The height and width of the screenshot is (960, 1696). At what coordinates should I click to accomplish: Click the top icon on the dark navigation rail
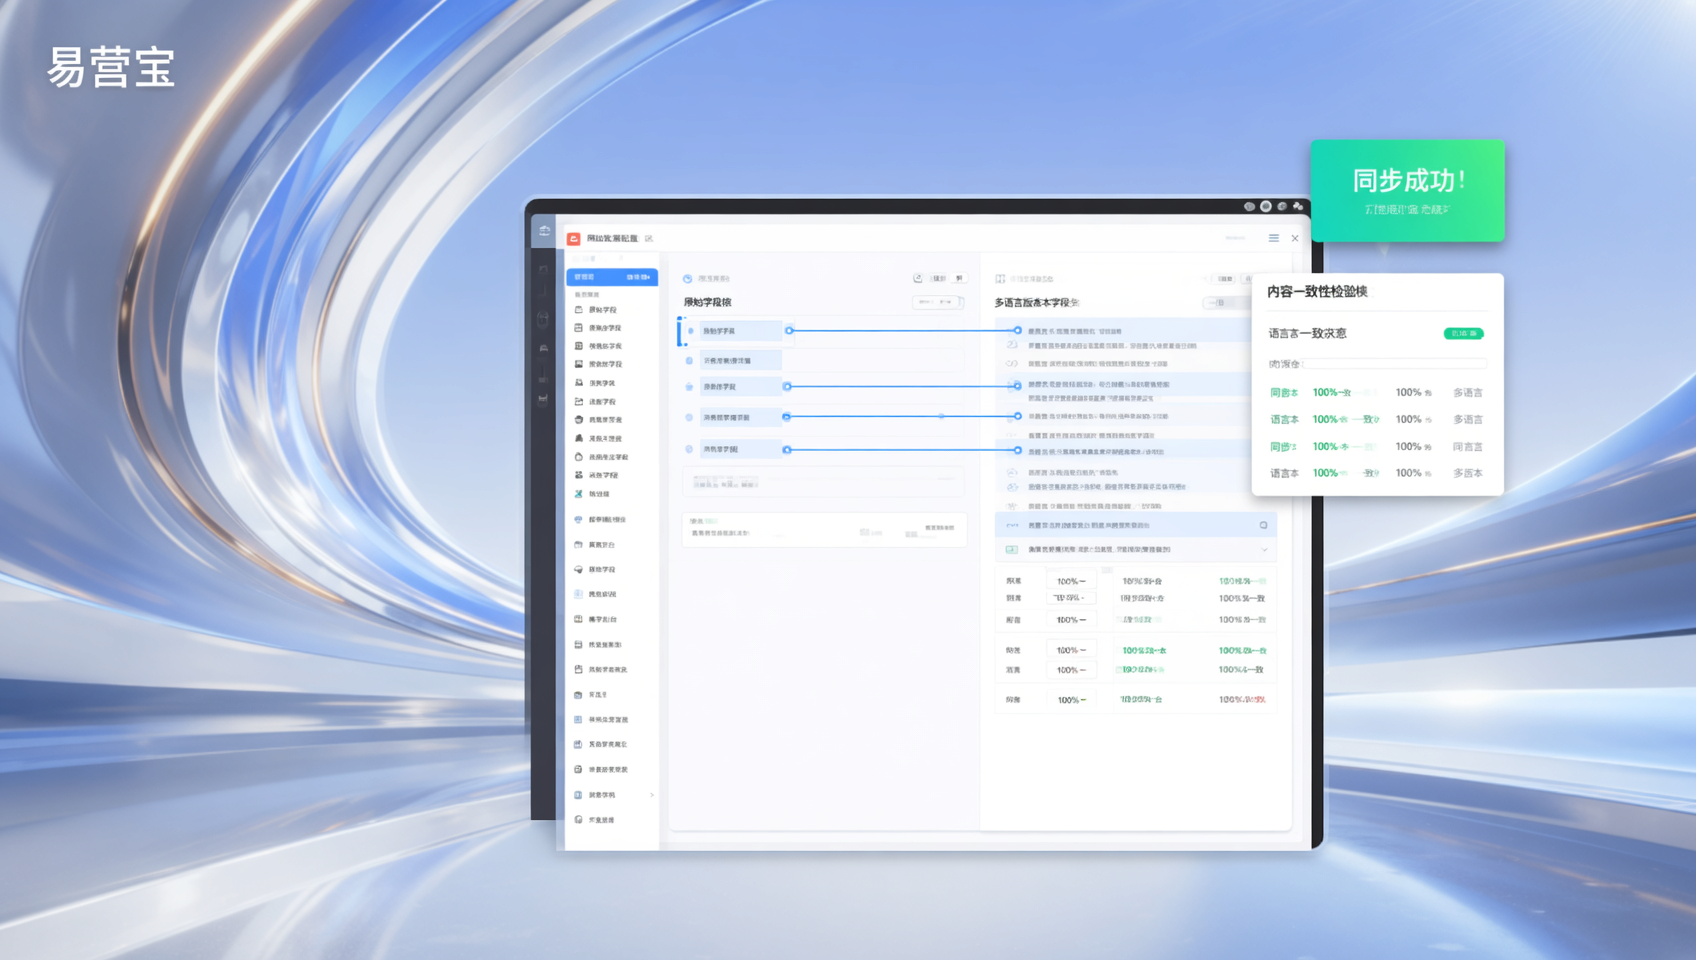click(544, 231)
